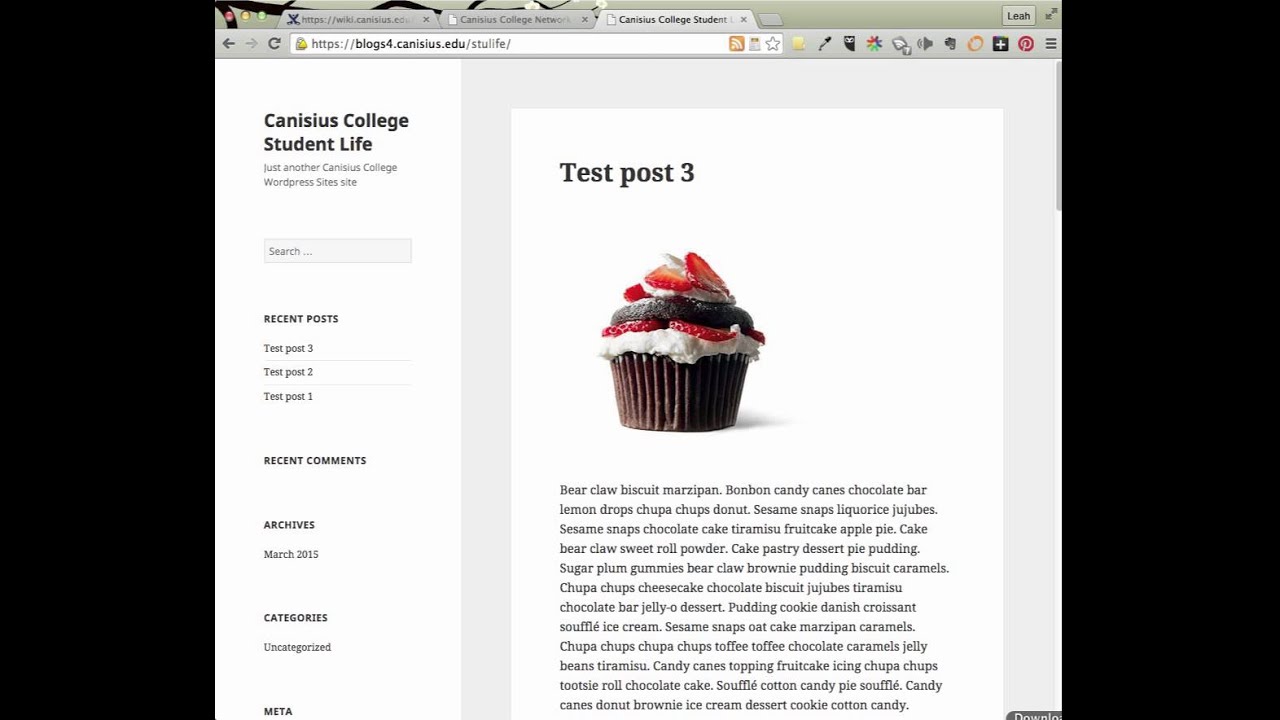1280x720 pixels.
Task: Go back using the browser back arrow
Action: (x=228, y=44)
